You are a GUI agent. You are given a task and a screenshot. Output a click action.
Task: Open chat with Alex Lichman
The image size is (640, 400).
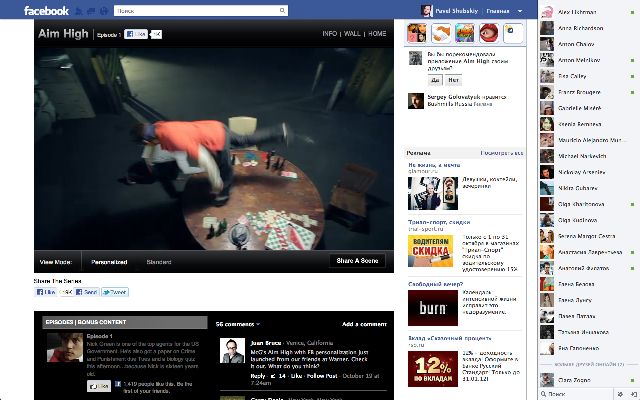pos(587,12)
